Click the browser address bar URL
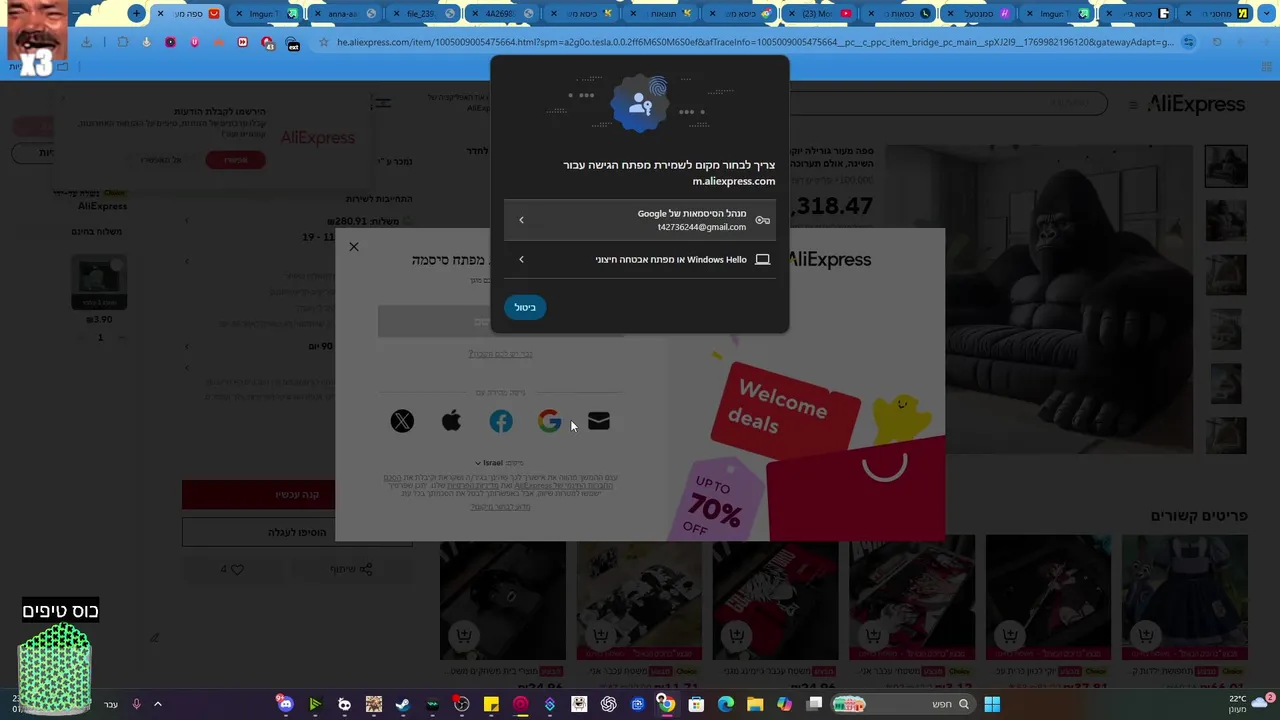Viewport: 1280px width, 720px height. click(755, 43)
